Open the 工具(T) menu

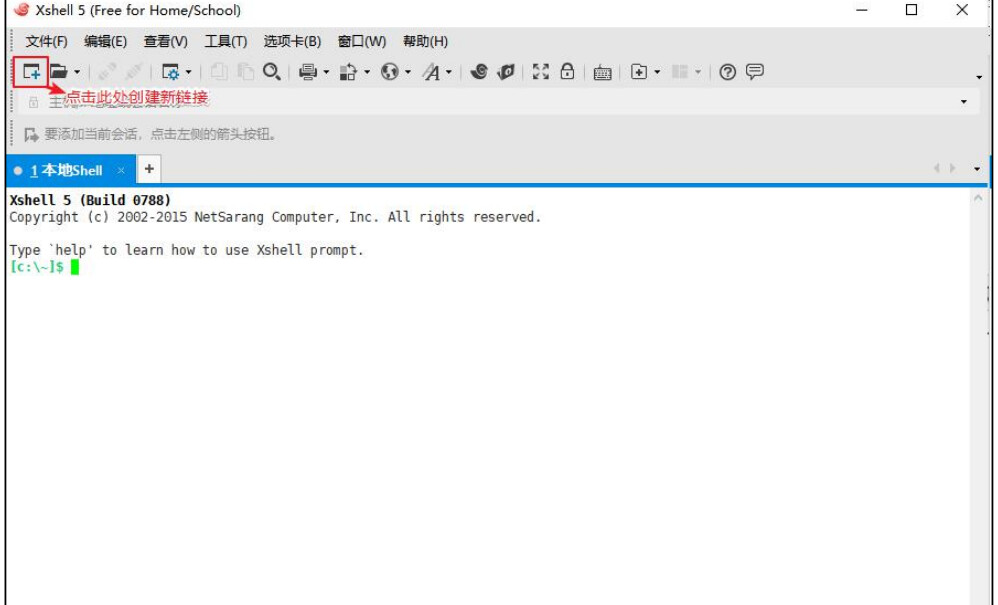225,41
